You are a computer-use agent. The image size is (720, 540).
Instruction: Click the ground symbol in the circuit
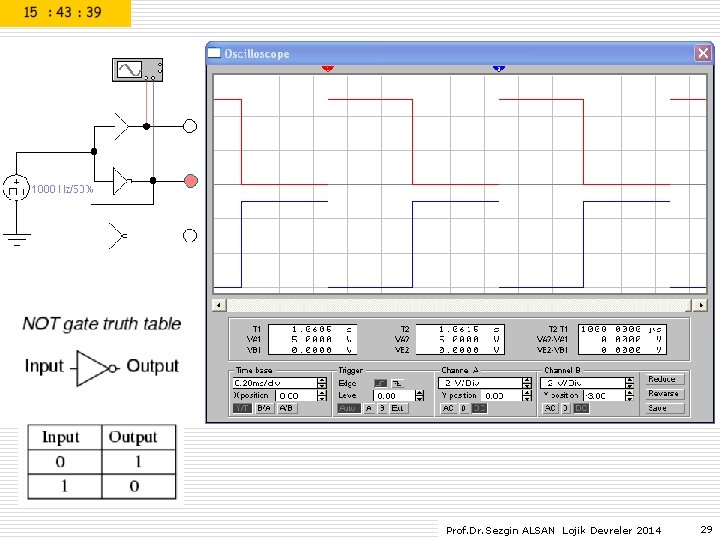pyautogui.click(x=17, y=239)
